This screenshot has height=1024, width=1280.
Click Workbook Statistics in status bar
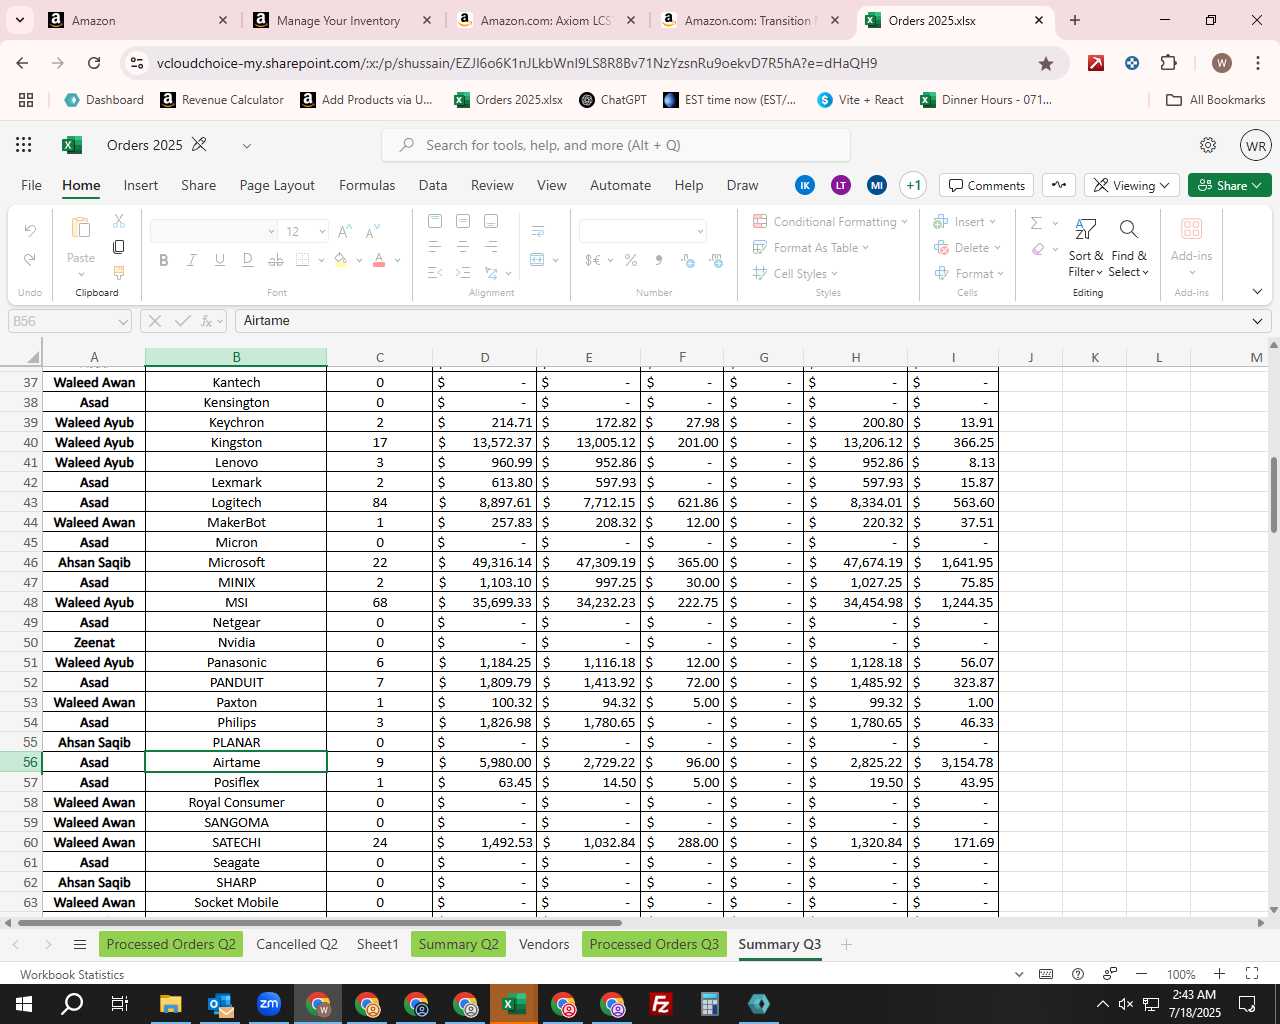pos(72,974)
